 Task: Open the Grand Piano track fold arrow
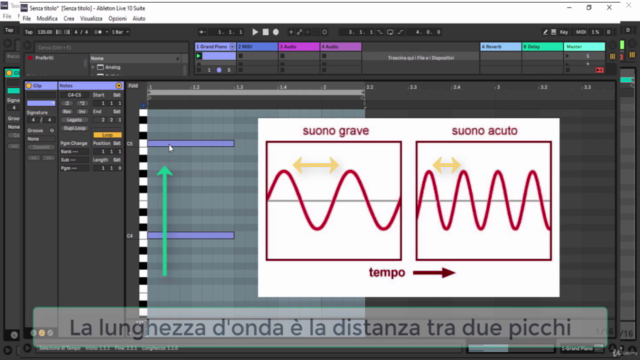[232, 47]
